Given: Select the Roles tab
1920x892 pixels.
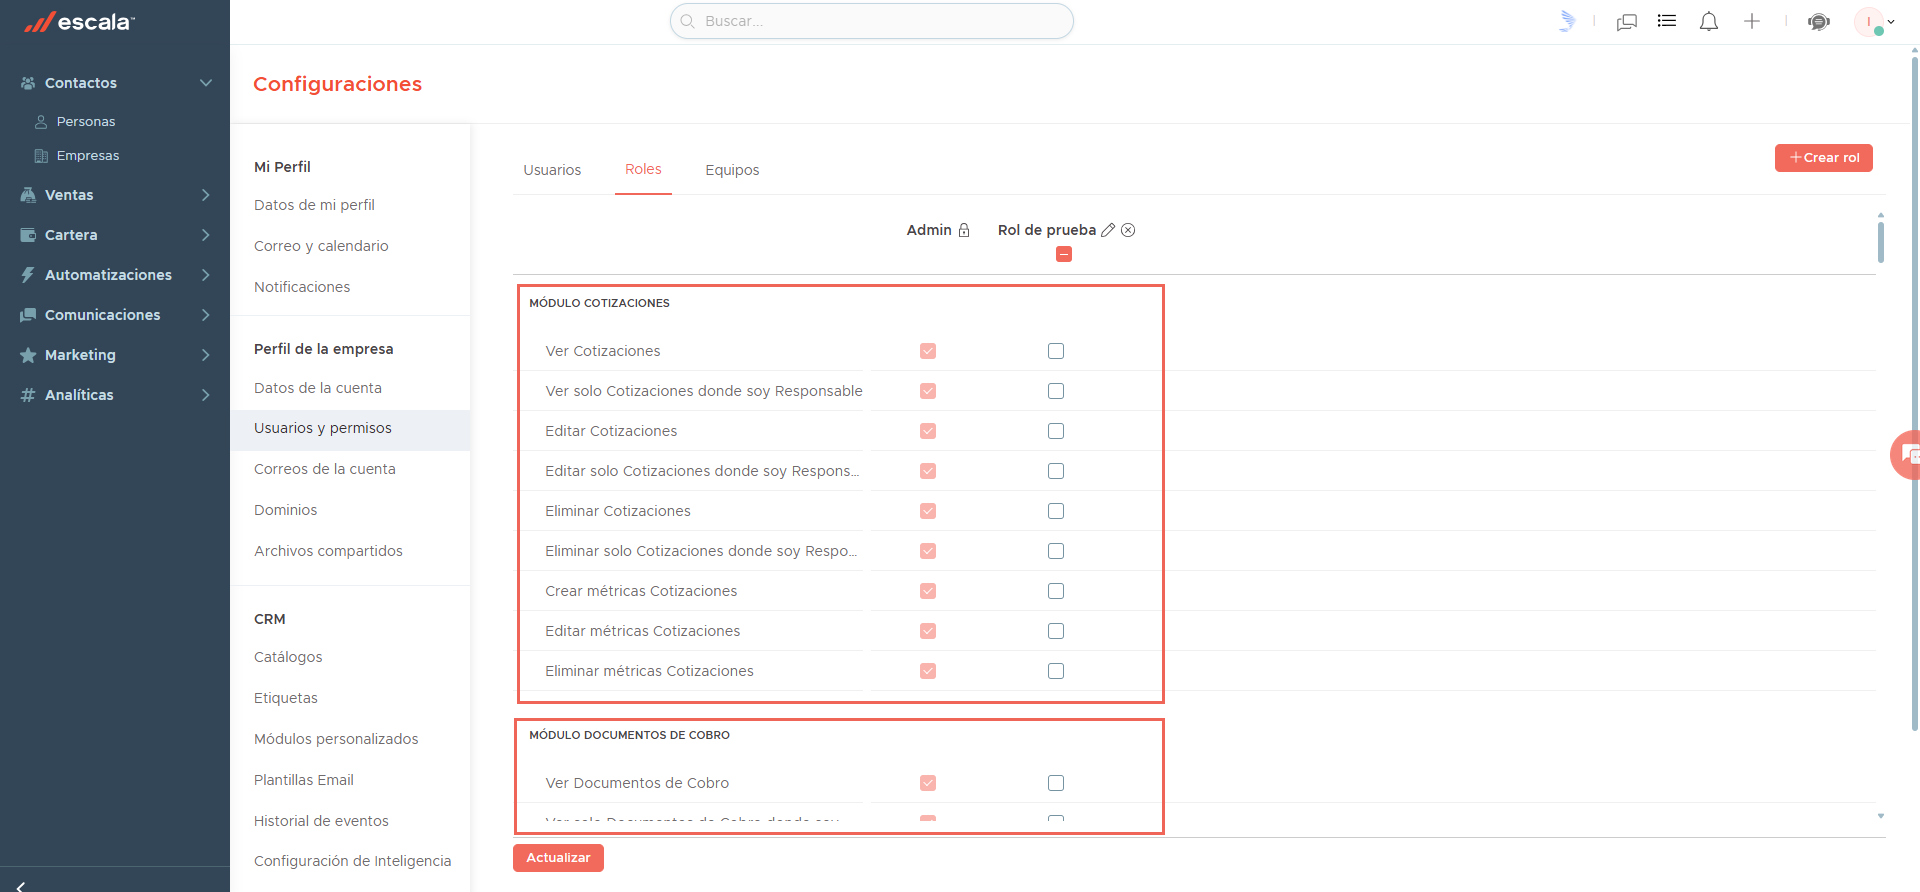Looking at the screenshot, I should 643,169.
